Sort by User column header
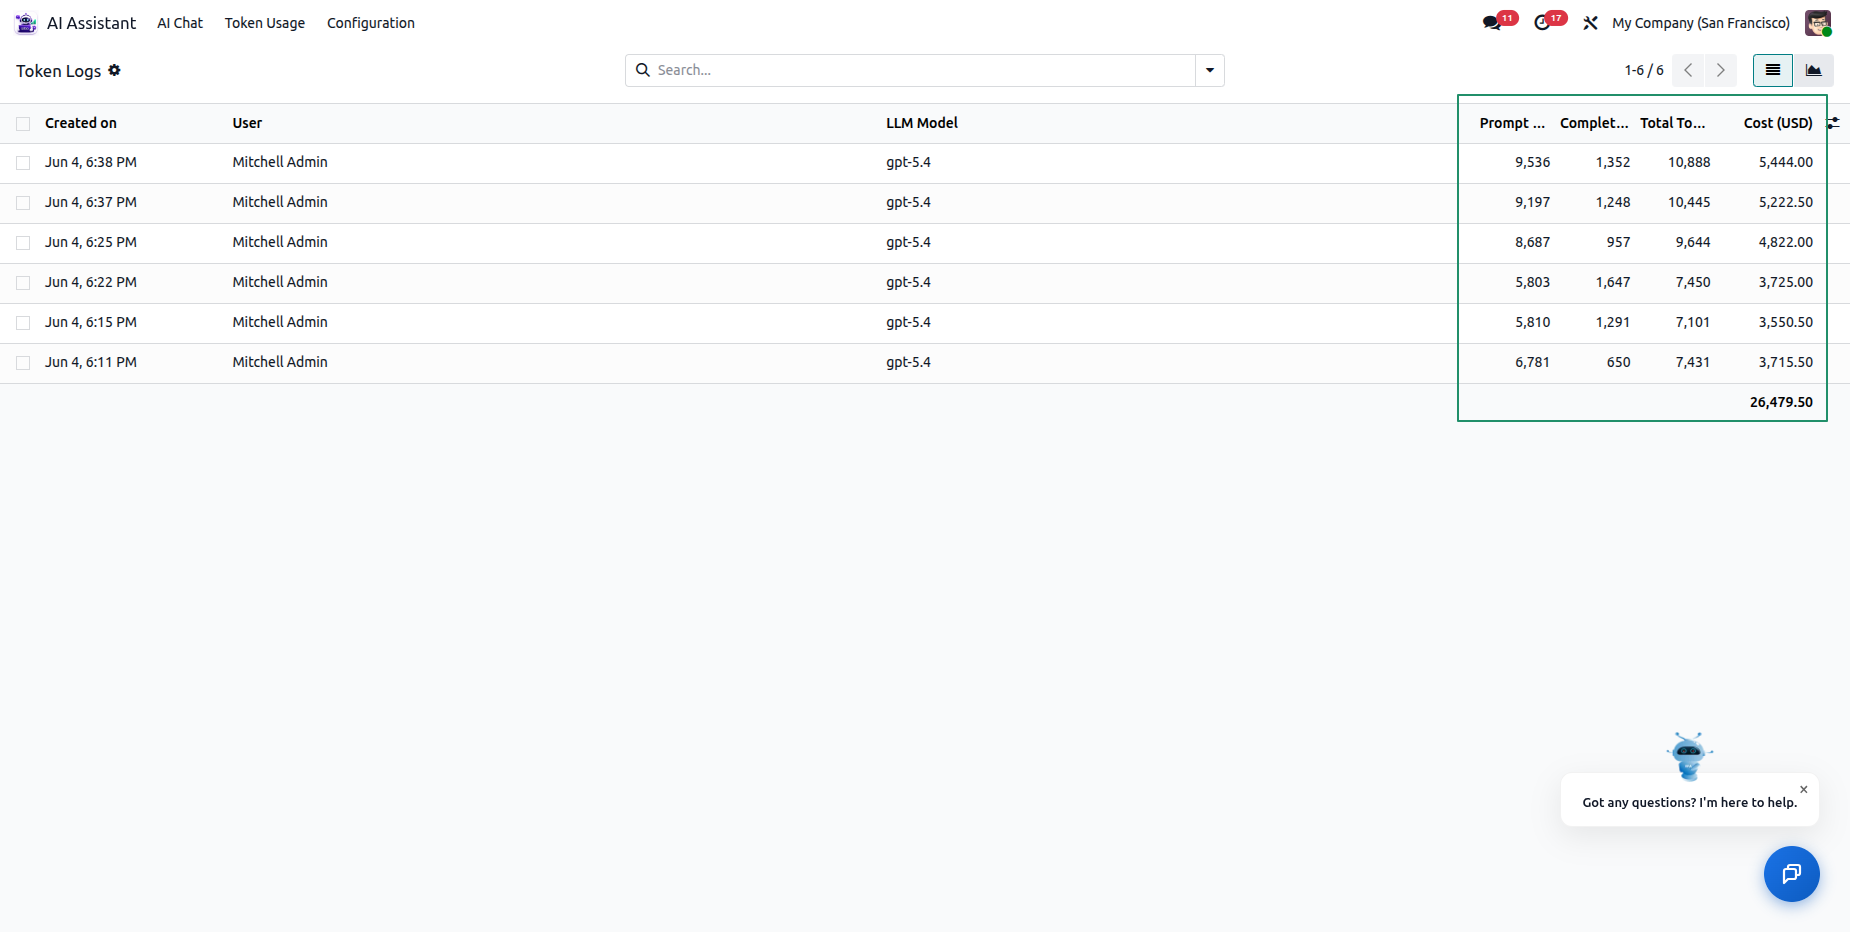 (247, 123)
